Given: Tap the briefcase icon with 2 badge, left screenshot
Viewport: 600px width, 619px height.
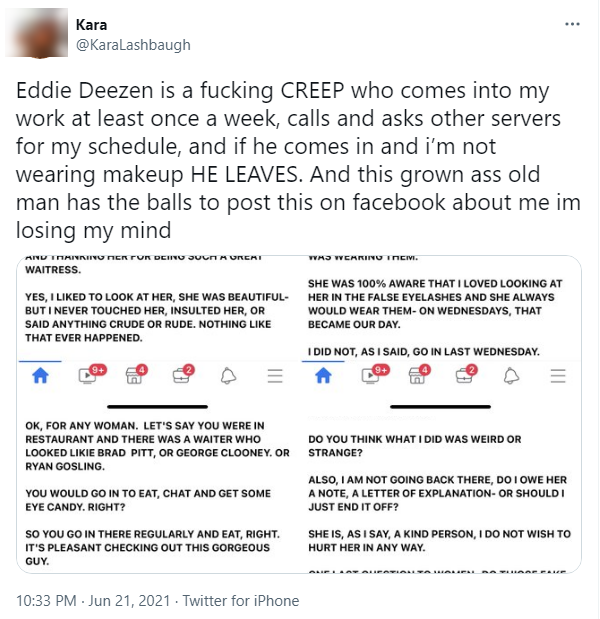Looking at the screenshot, I should pyautogui.click(x=184, y=374).
